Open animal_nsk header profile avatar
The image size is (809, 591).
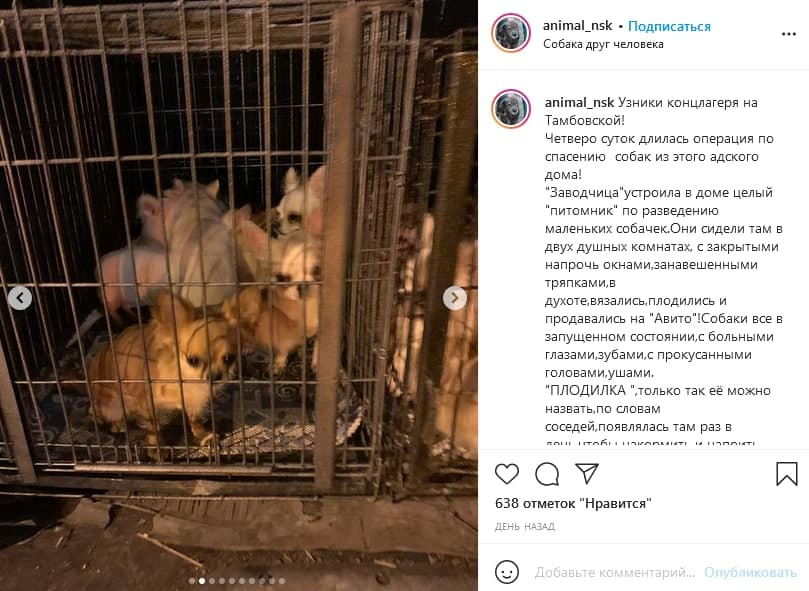[x=511, y=34]
